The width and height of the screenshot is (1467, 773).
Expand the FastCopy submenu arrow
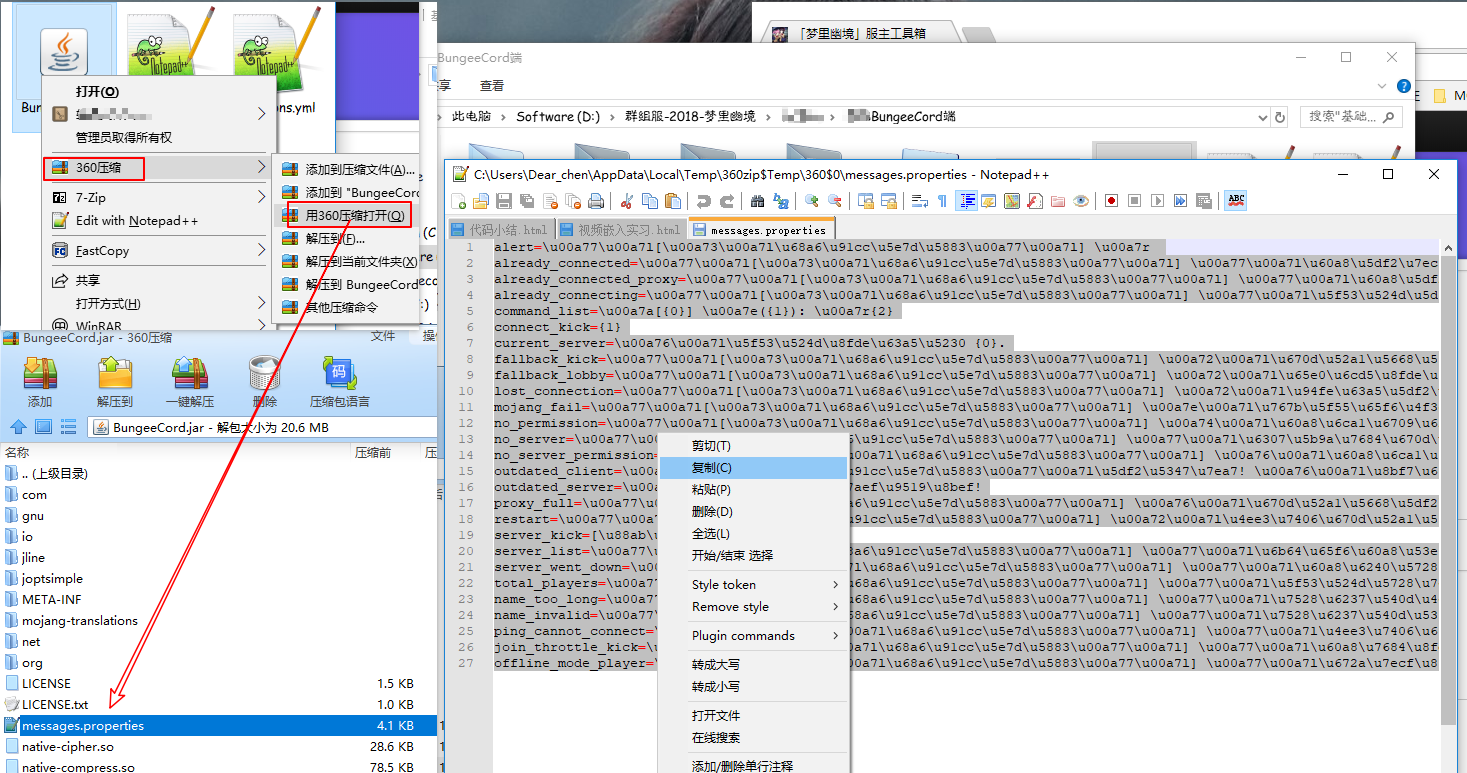pos(262,251)
